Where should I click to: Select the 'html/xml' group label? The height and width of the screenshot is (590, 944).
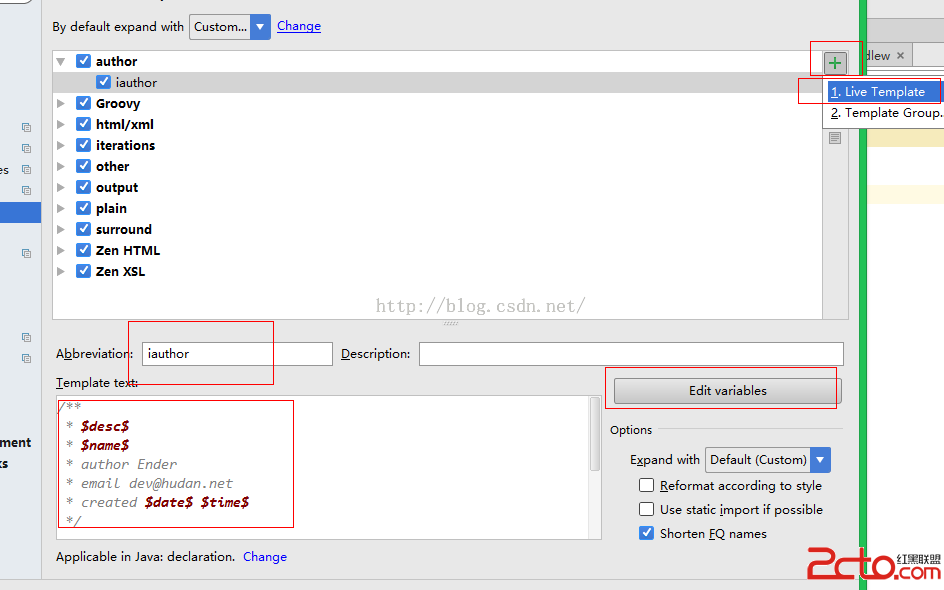coord(125,125)
